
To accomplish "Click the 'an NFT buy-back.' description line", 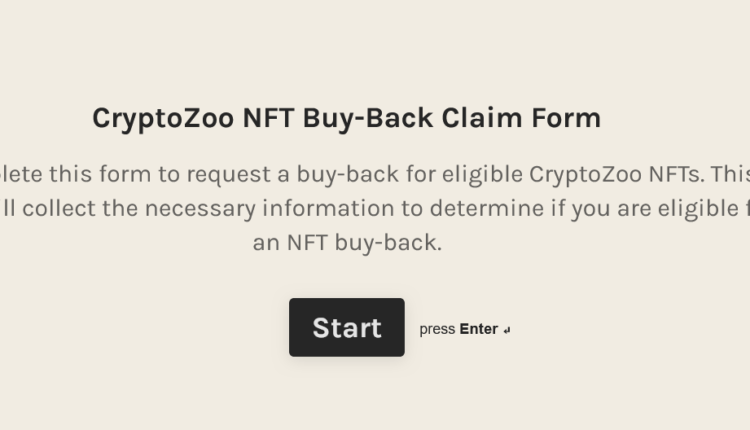I will (346, 243).
